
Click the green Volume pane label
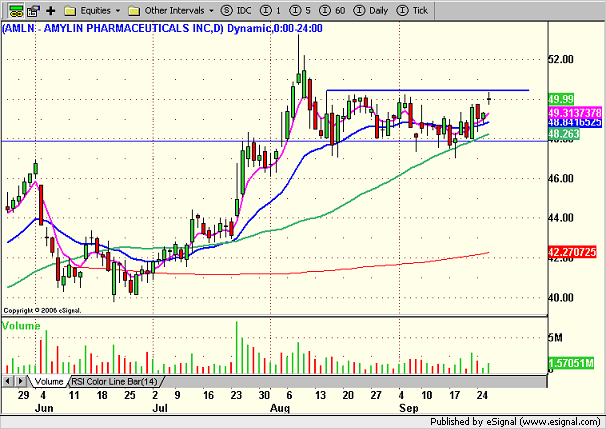tap(21, 326)
